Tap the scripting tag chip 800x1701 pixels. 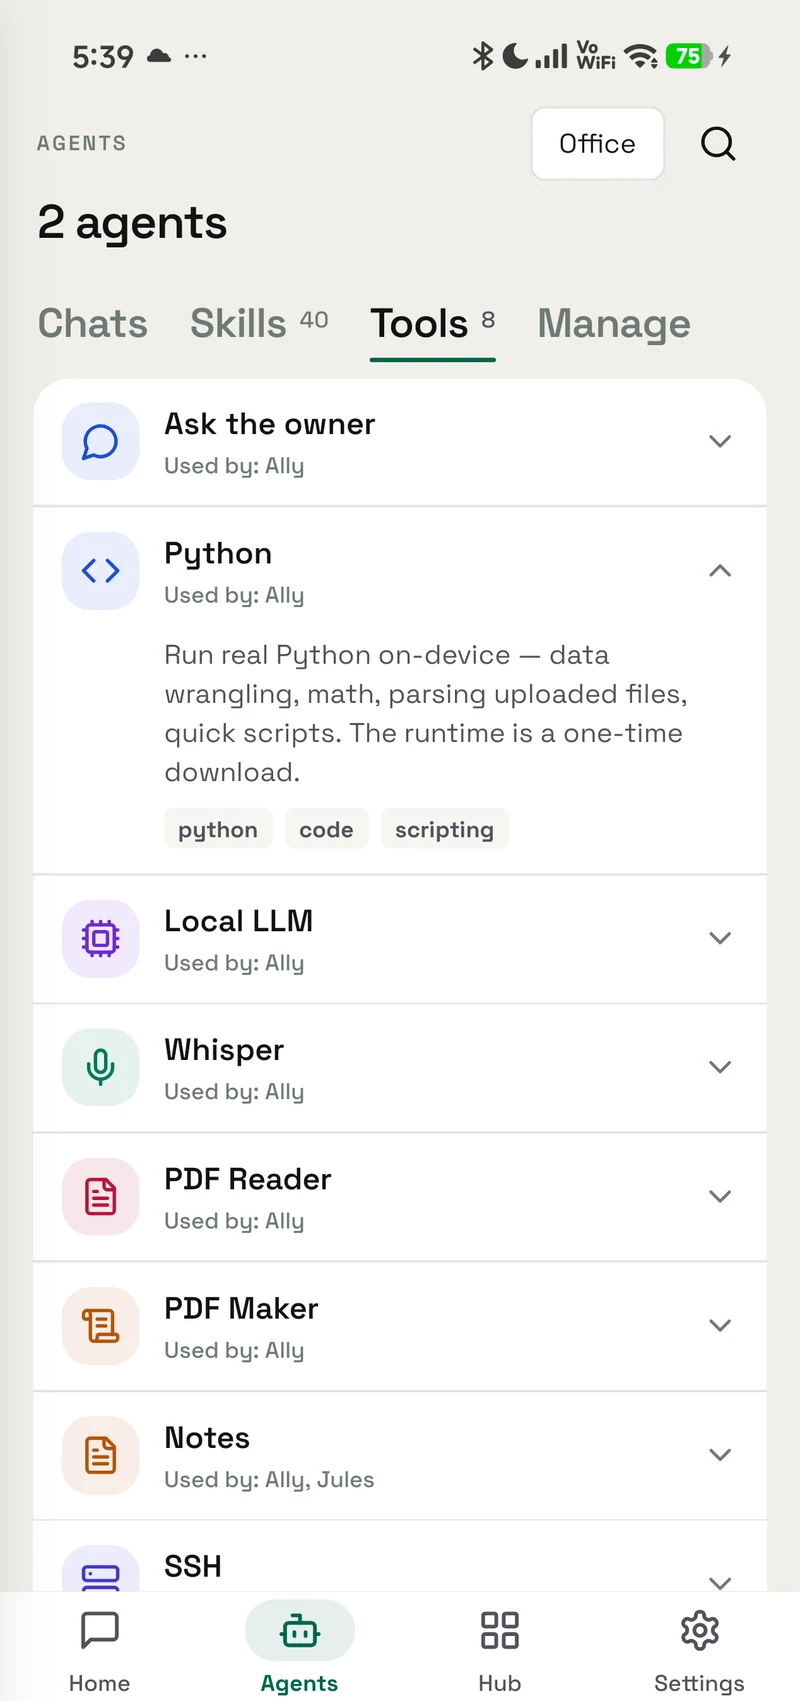pos(445,829)
